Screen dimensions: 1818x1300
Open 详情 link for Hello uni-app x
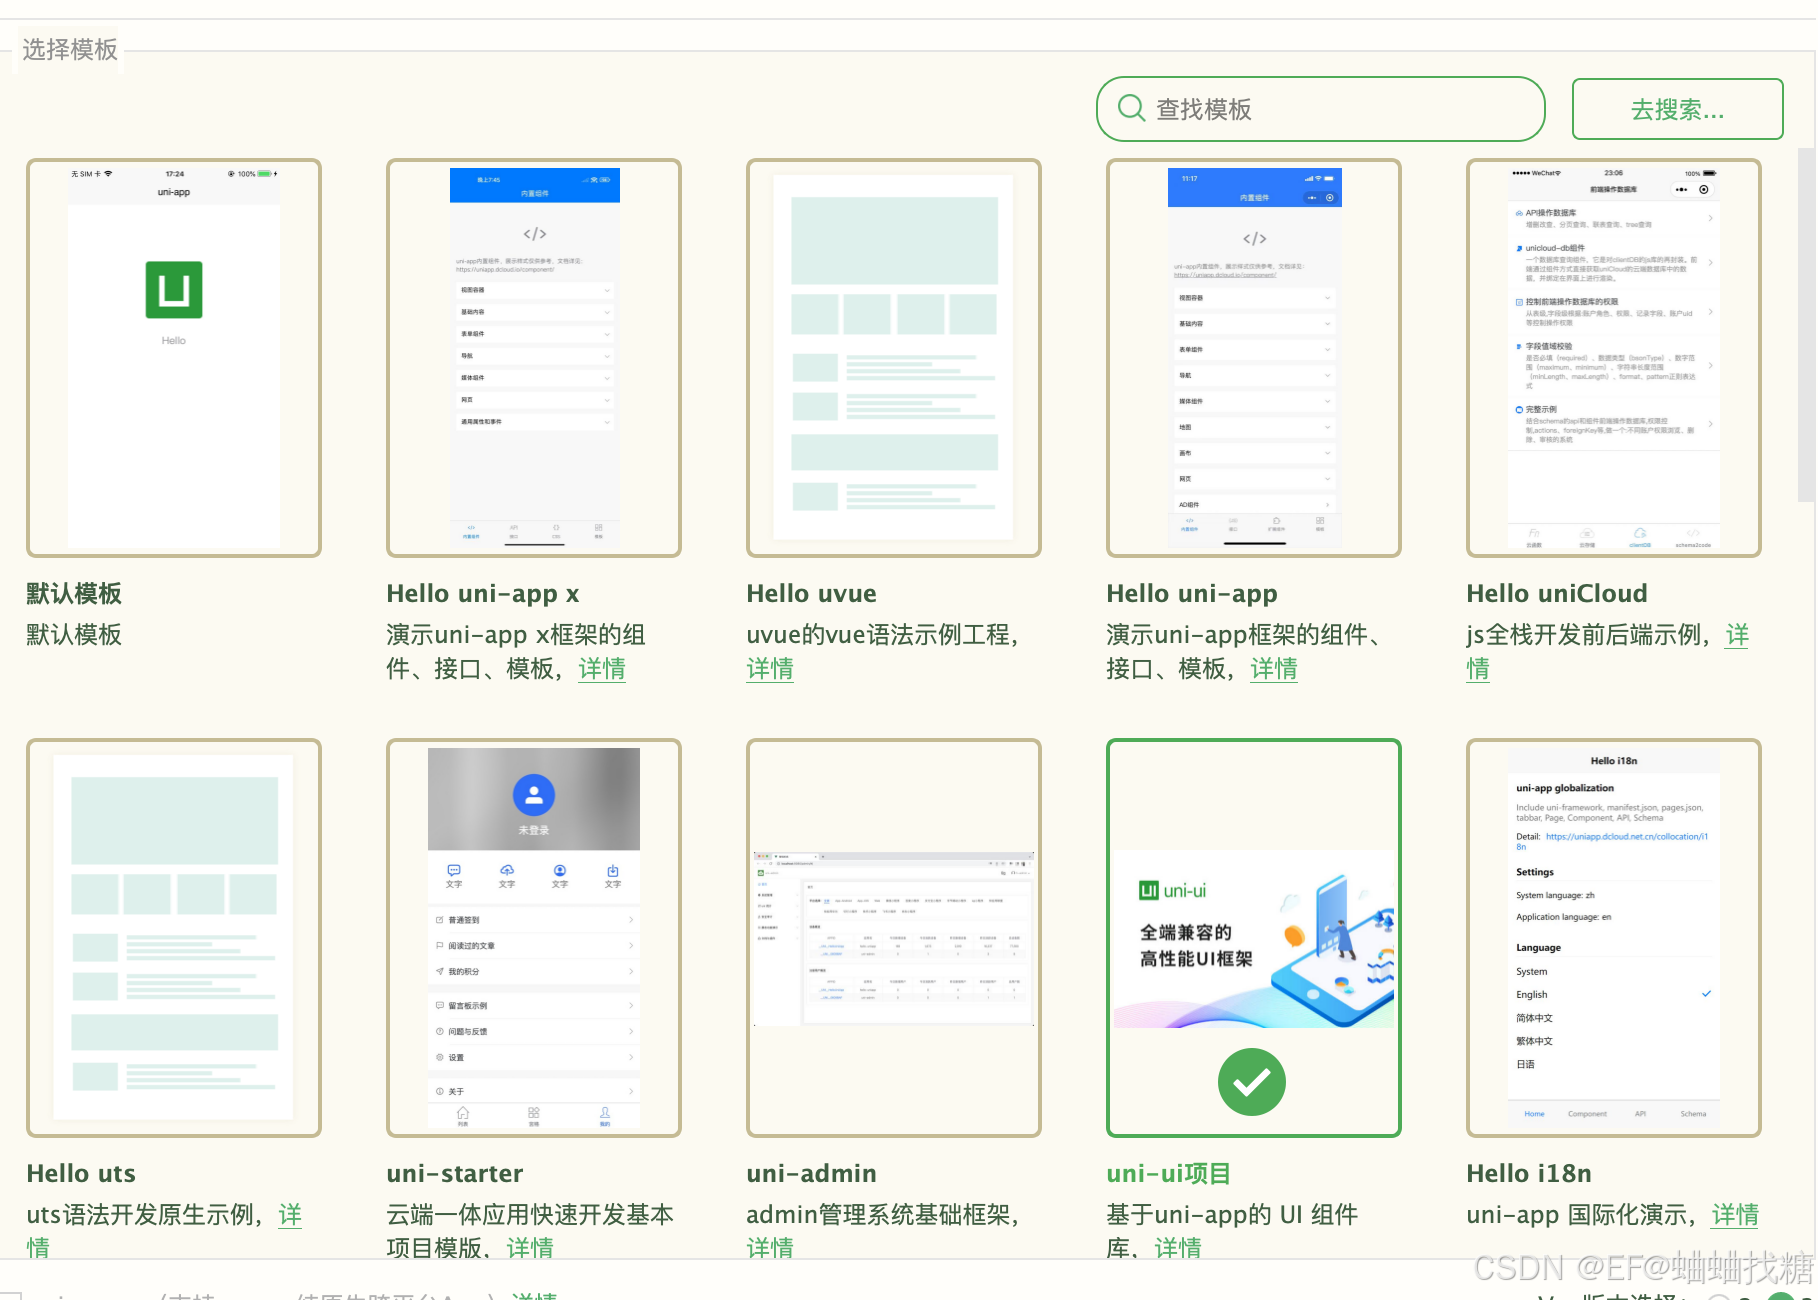[601, 669]
